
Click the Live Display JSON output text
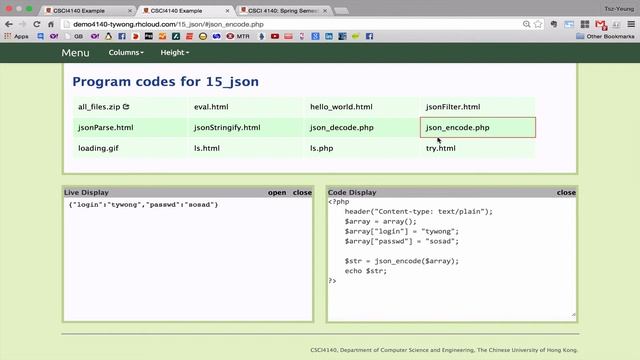pyautogui.click(x=143, y=204)
